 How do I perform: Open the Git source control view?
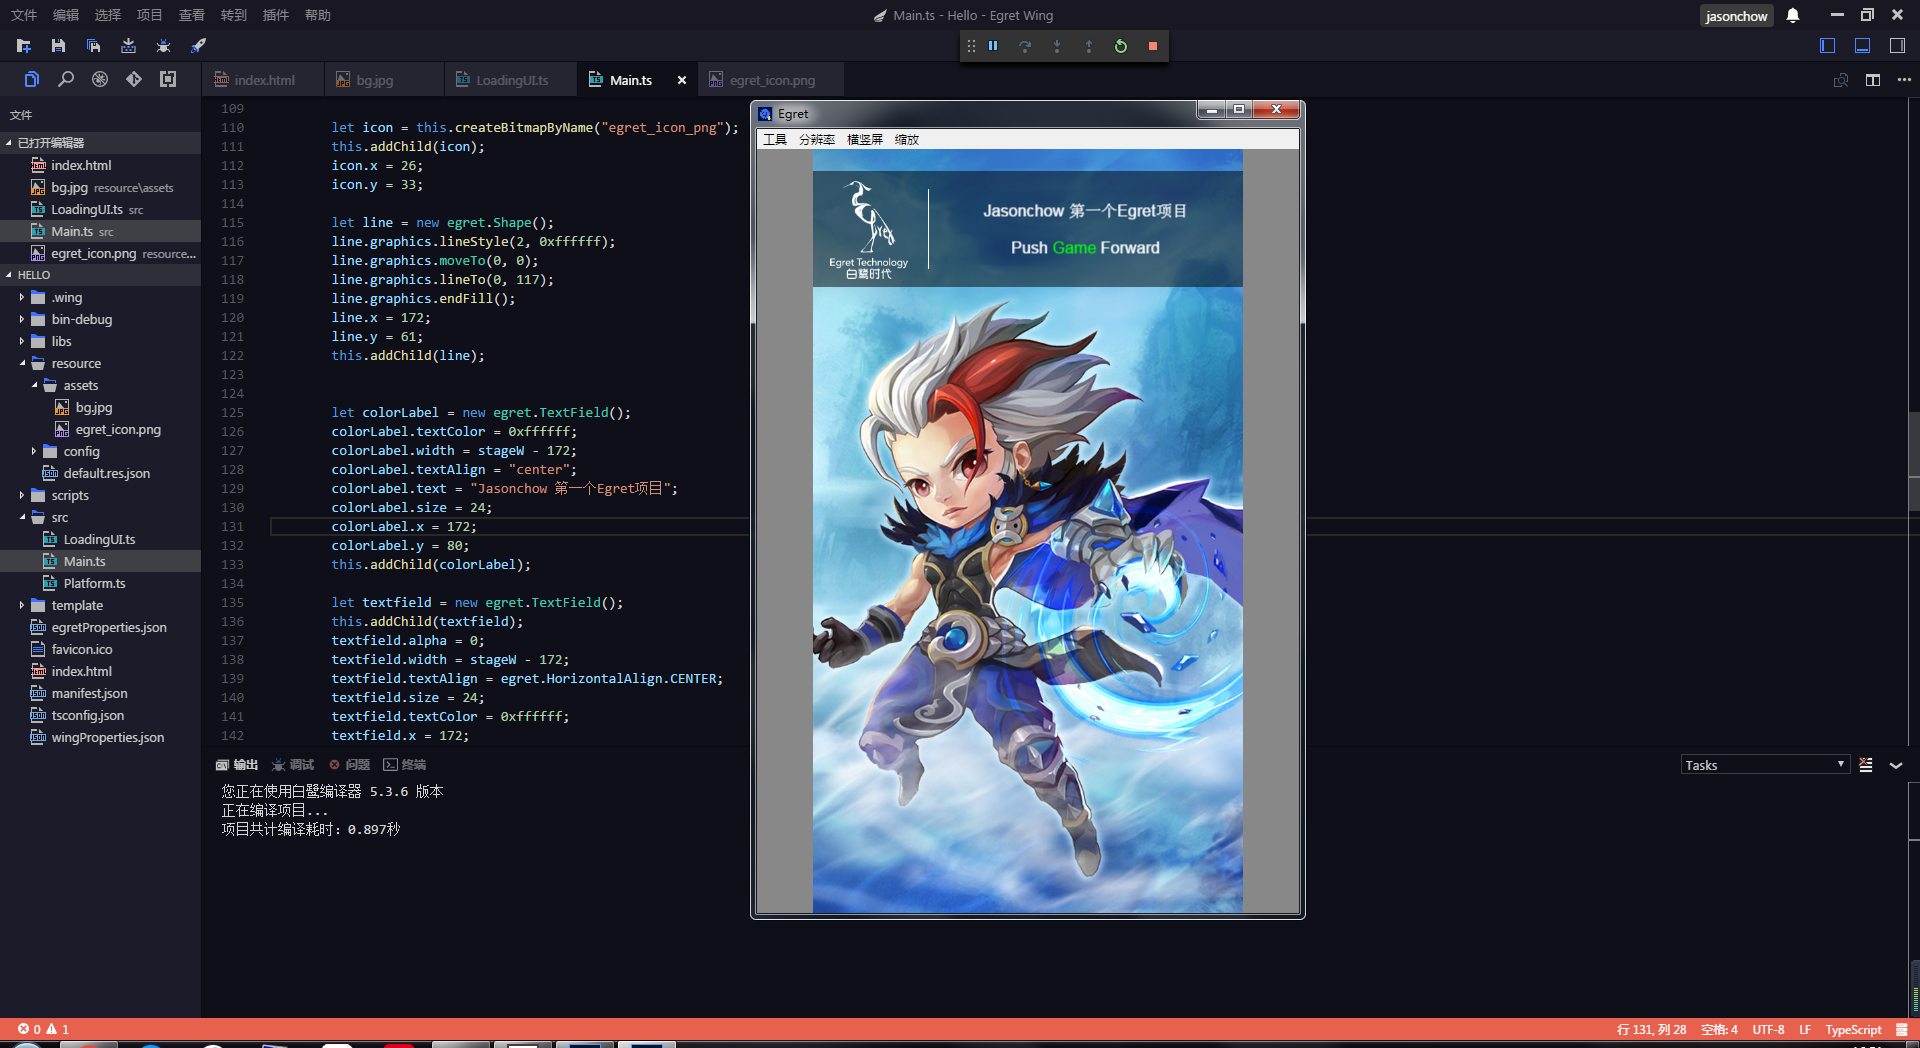pyautogui.click(x=134, y=79)
